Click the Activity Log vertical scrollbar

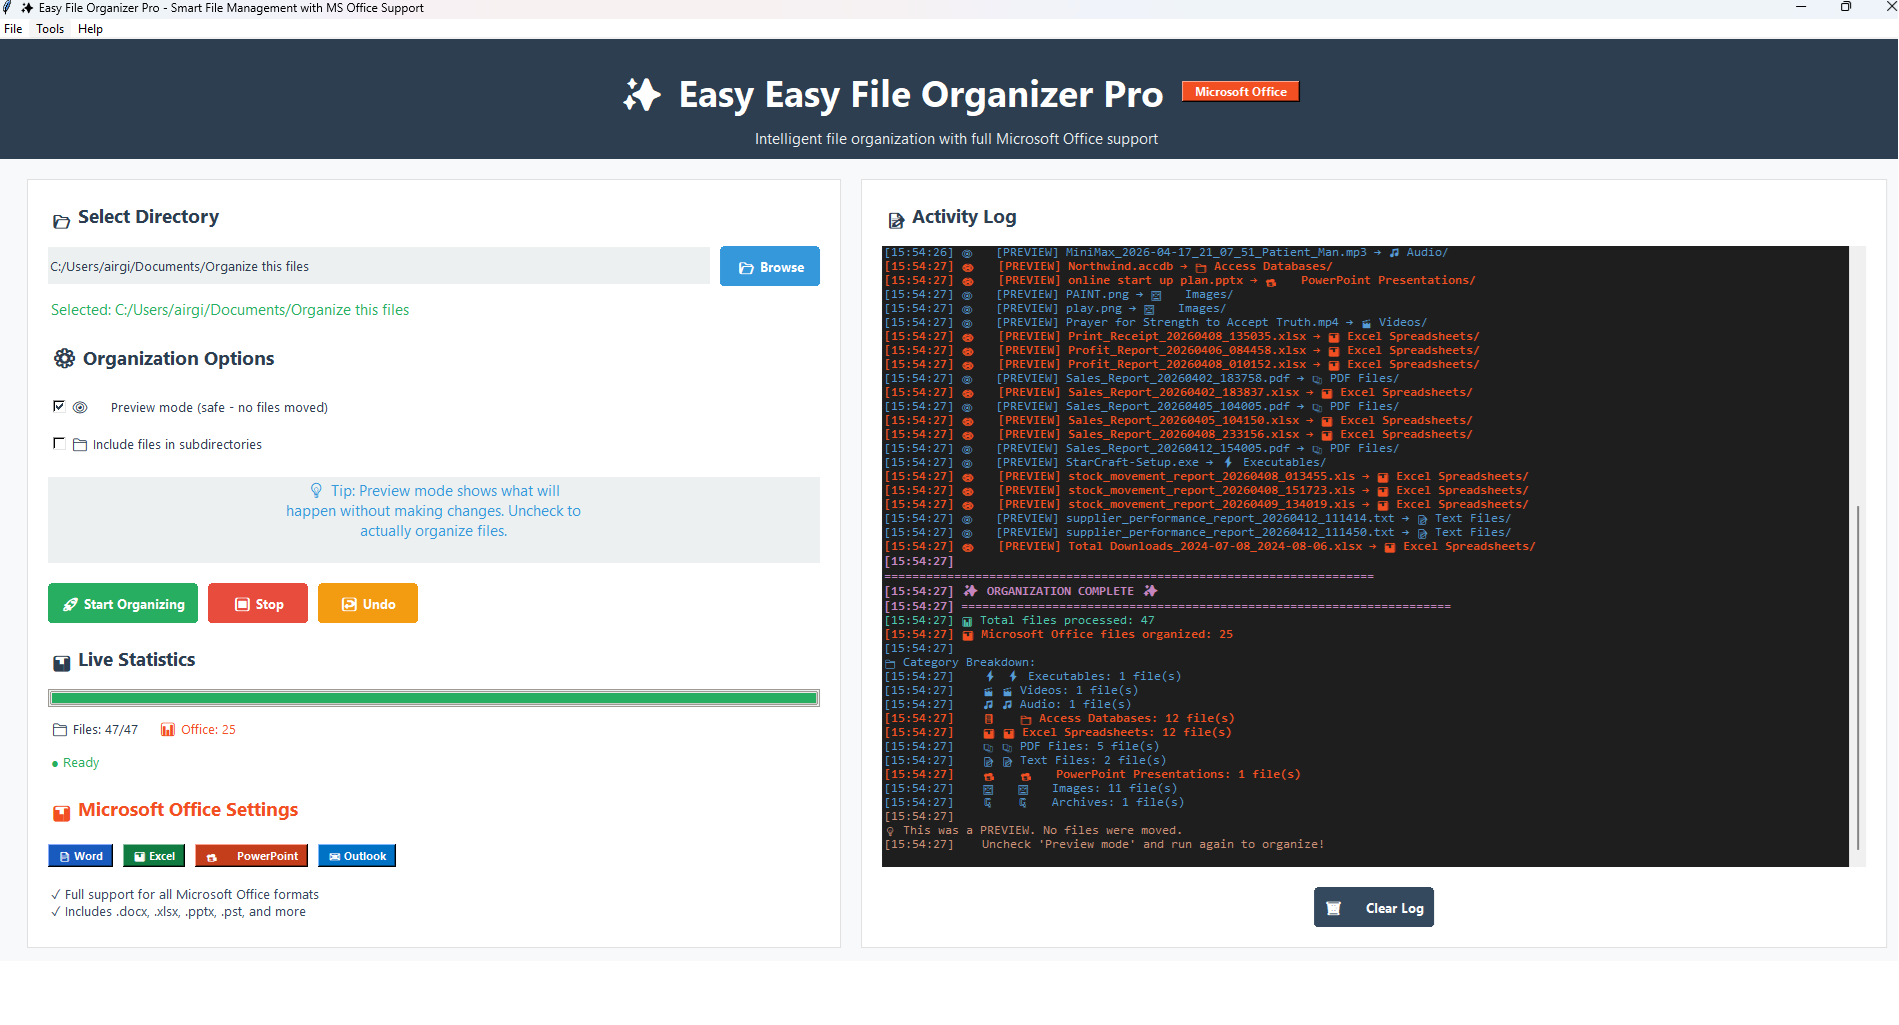1858,677
